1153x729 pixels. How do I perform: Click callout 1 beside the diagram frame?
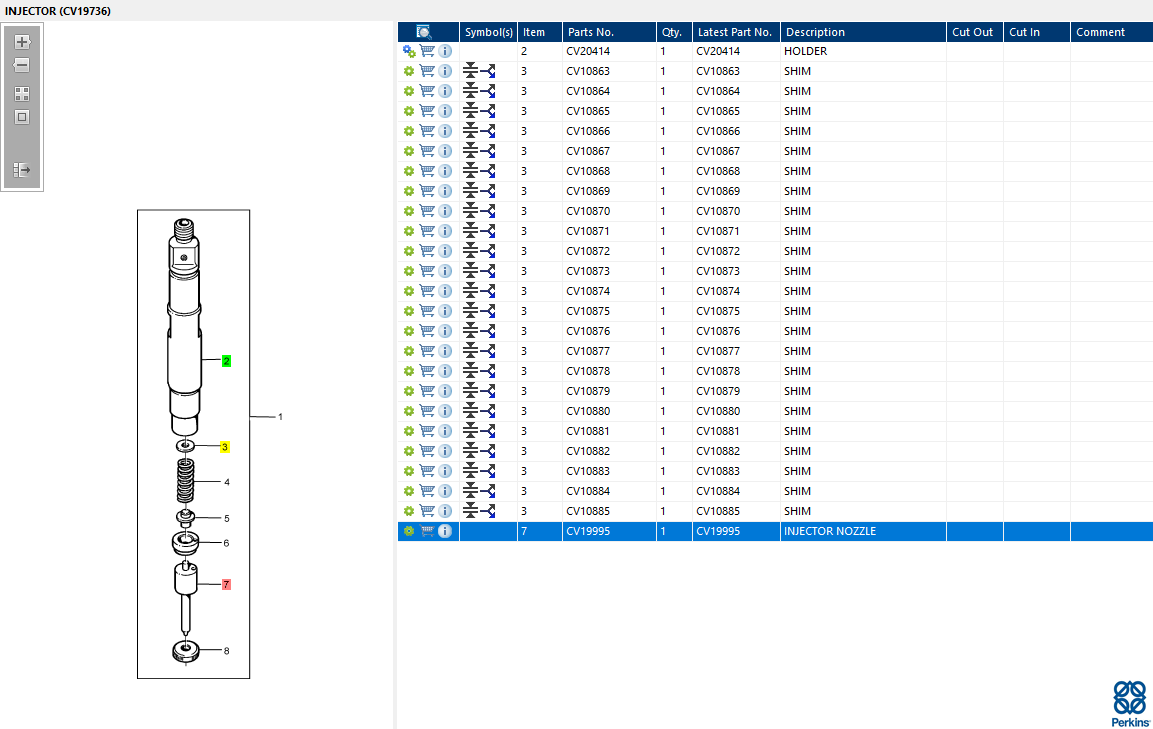coord(280,416)
